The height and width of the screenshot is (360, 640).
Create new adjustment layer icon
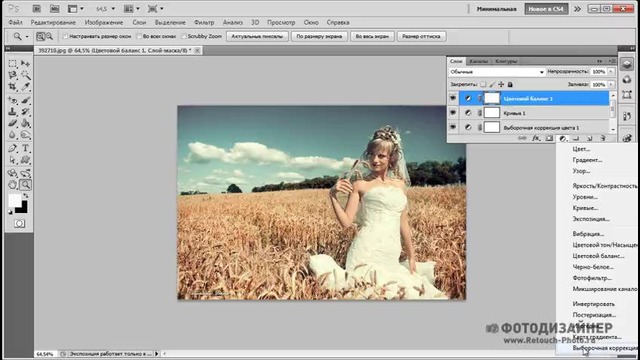point(562,138)
